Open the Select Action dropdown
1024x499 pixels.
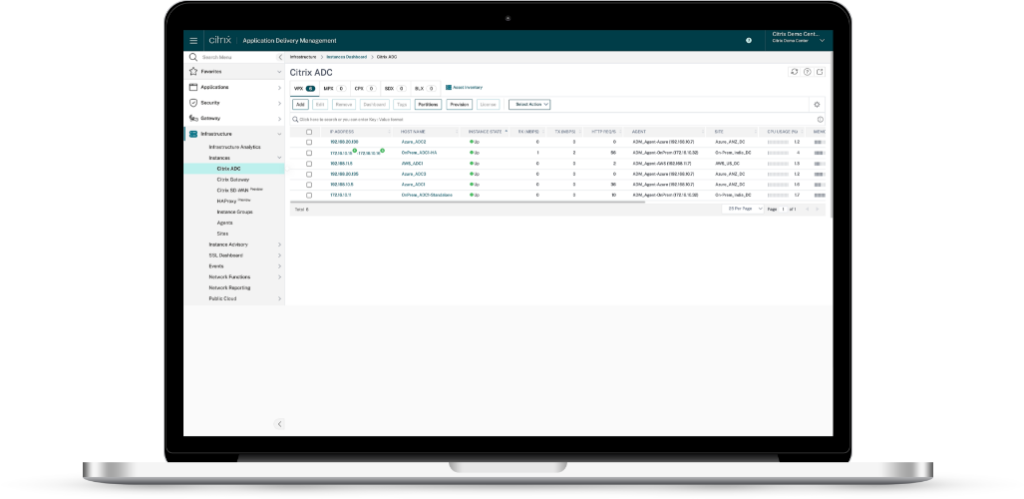tap(530, 104)
